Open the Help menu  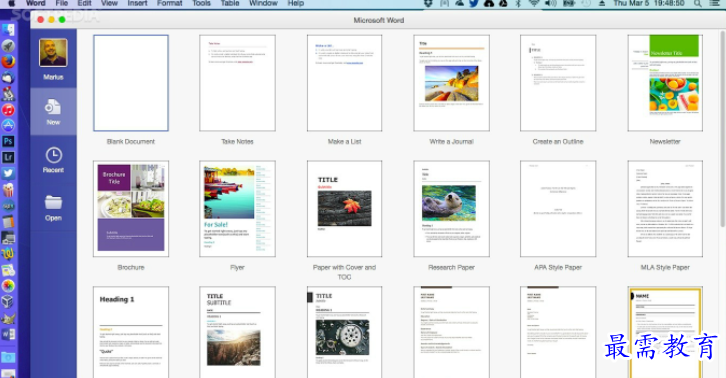(296, 3)
